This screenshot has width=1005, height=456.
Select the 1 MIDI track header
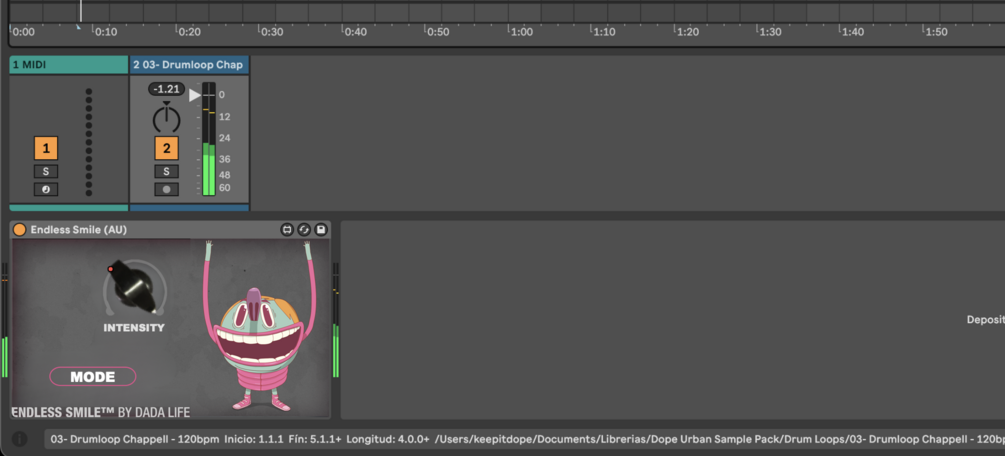69,65
